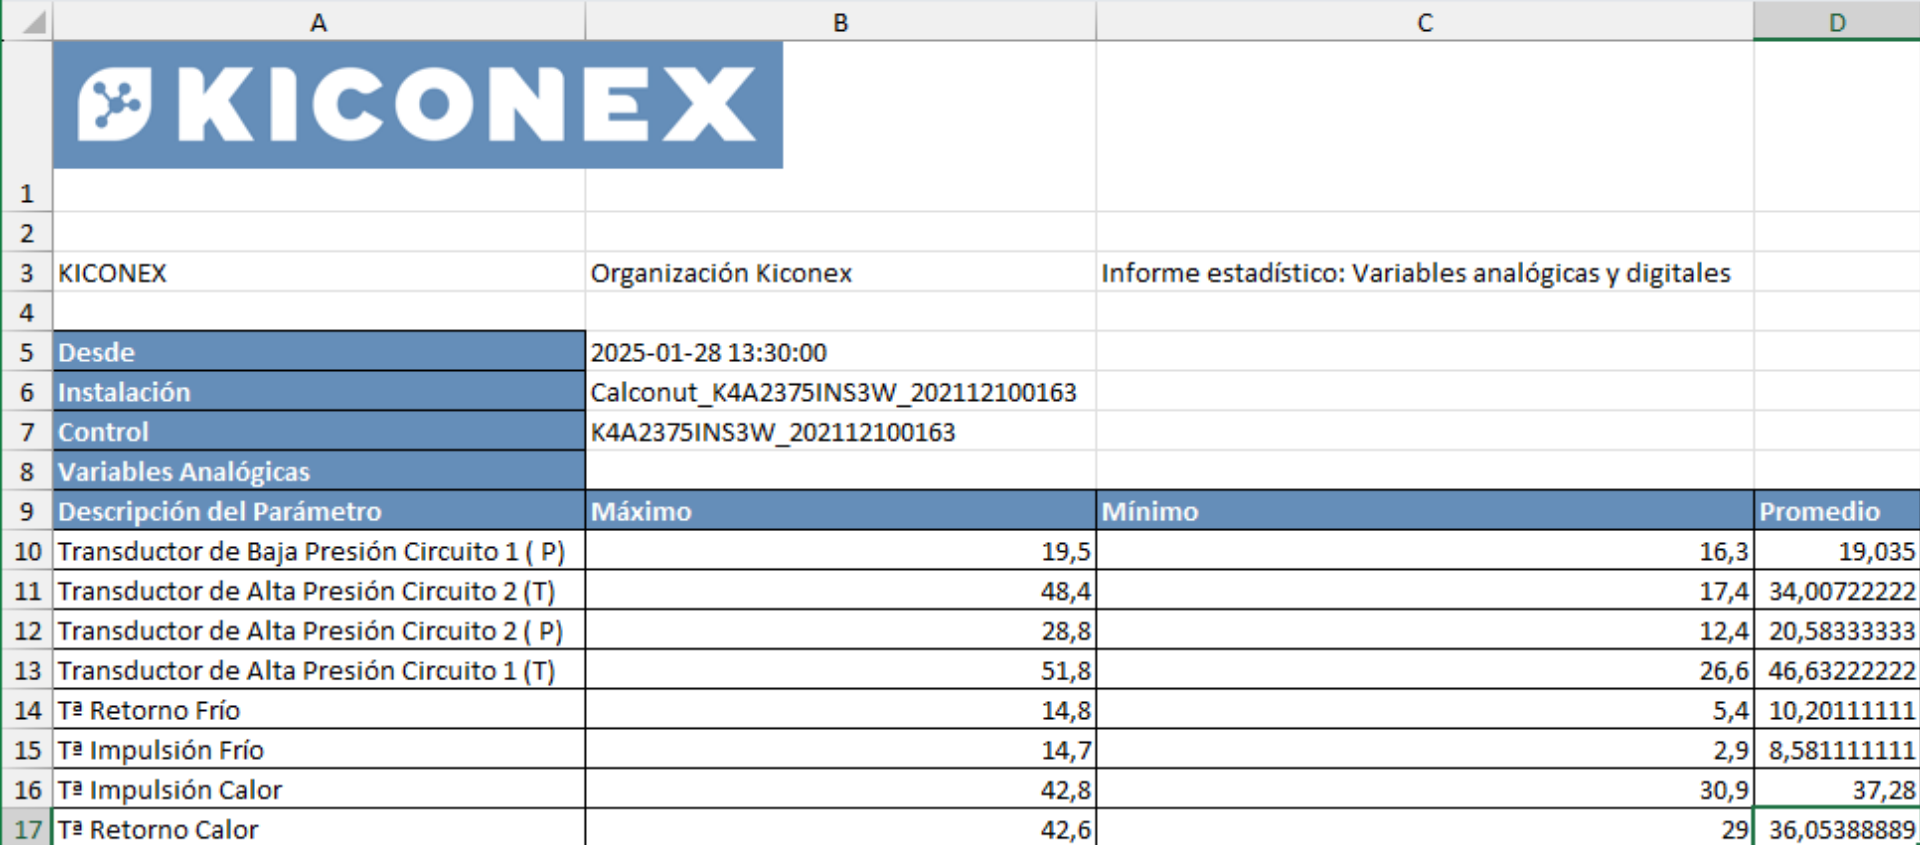The height and width of the screenshot is (845, 1920).
Task: Select the Mínimo value 30,9
Action: tap(1424, 790)
